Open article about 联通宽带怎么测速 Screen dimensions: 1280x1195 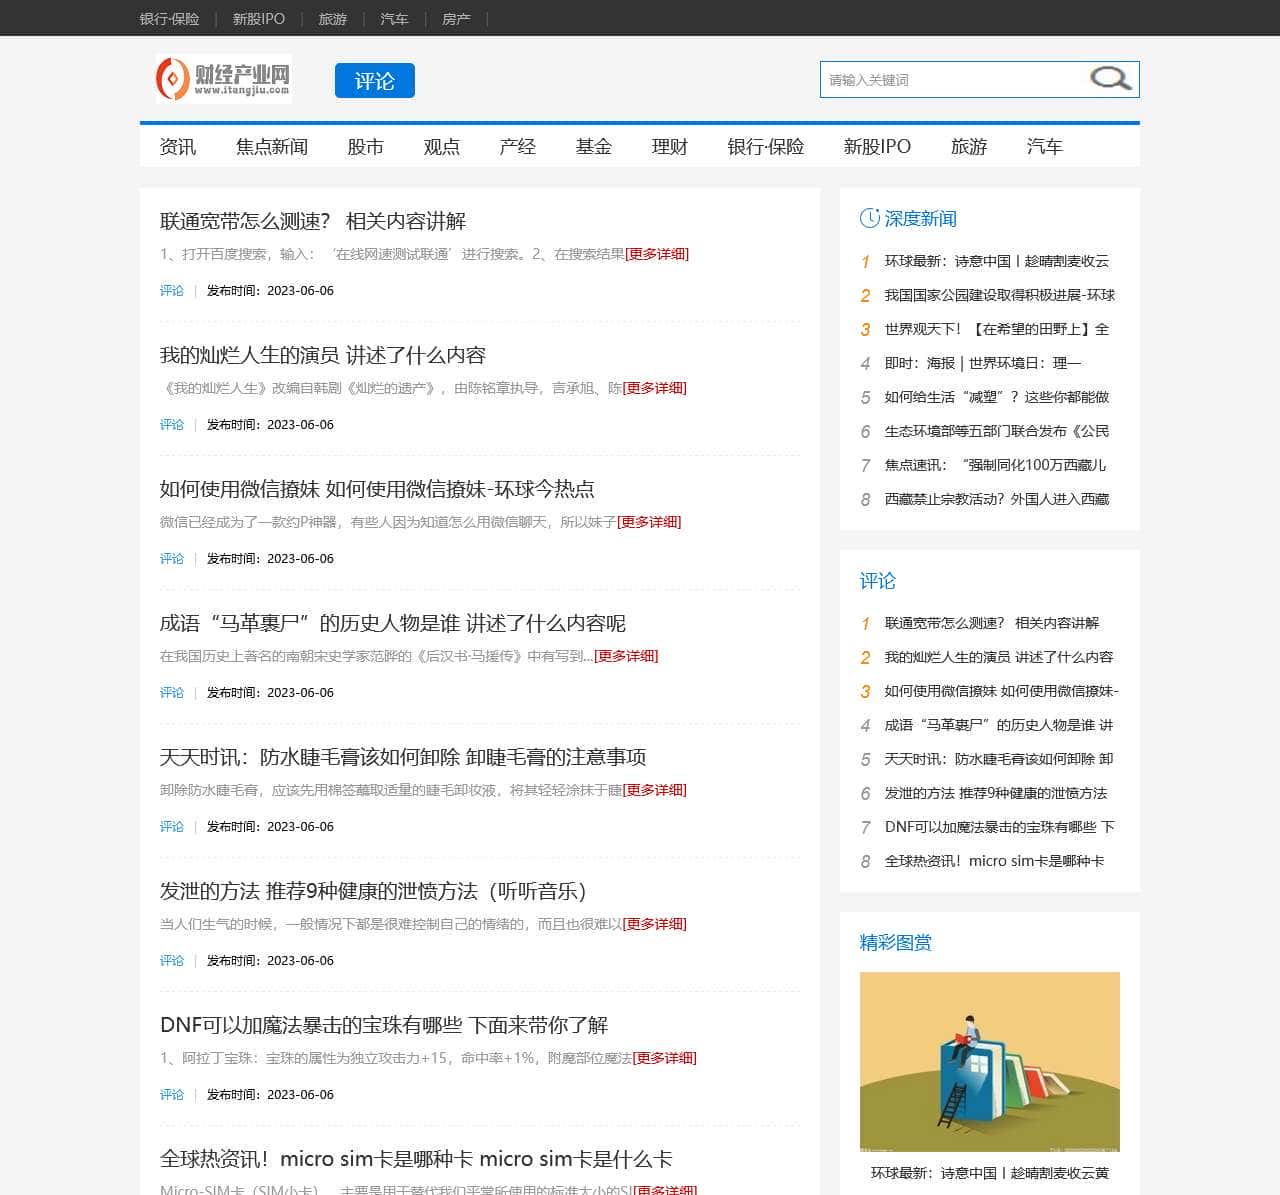coord(313,221)
